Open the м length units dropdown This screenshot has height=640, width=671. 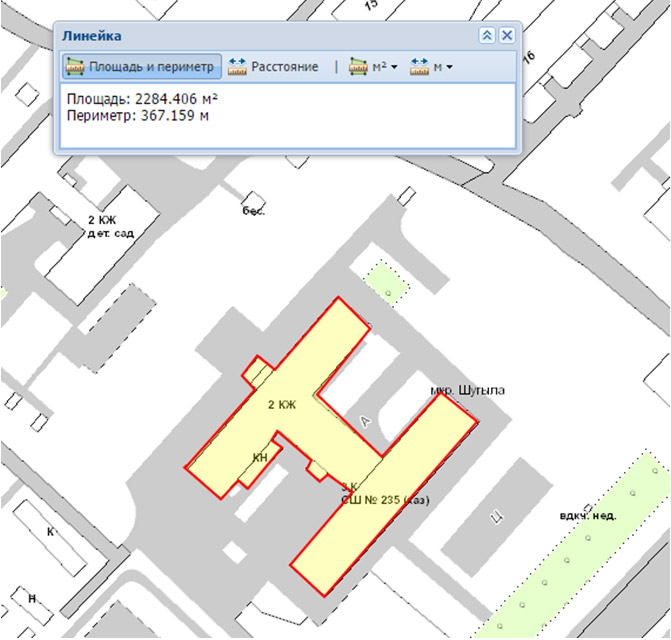431,67
